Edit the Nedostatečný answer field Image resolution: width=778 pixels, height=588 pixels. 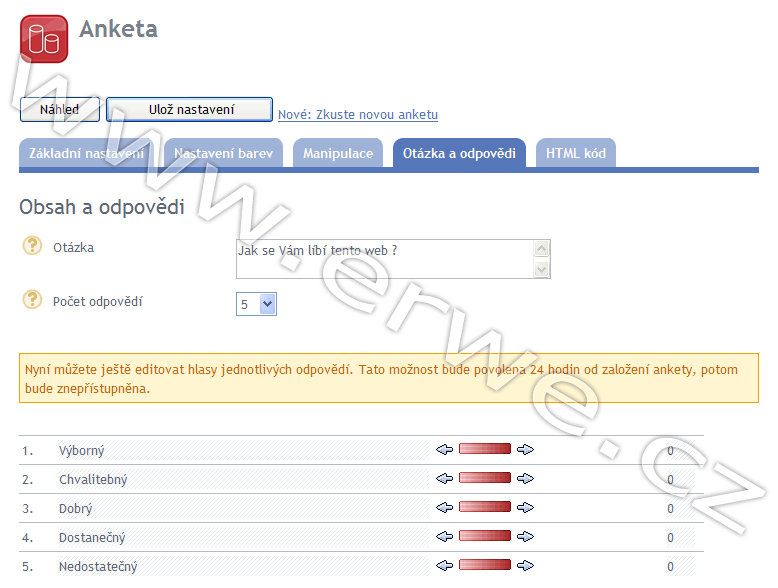243,566
